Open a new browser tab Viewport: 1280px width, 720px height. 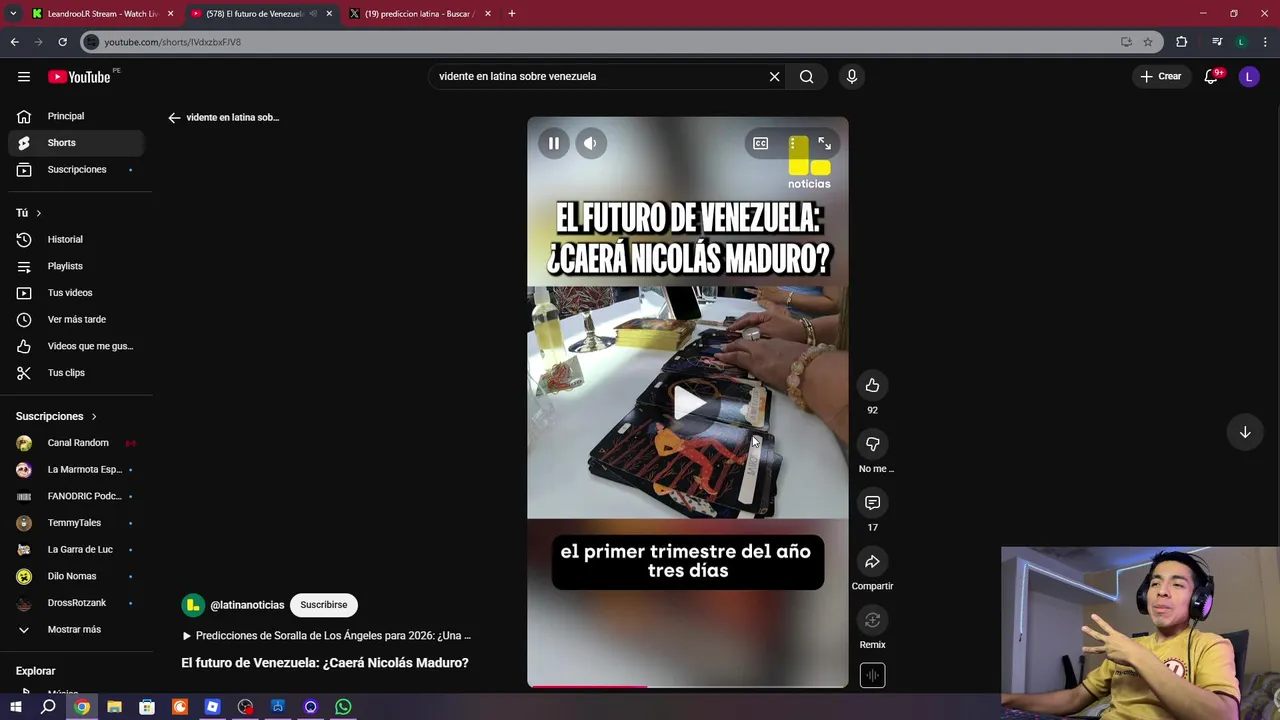(x=512, y=14)
